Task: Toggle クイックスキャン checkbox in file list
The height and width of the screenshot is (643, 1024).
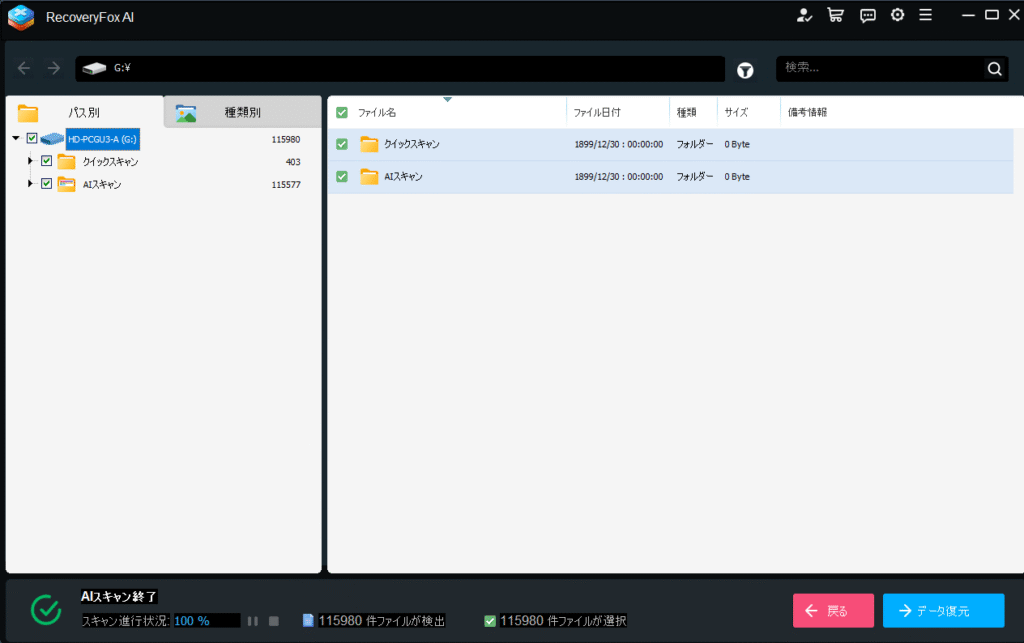Action: point(342,144)
